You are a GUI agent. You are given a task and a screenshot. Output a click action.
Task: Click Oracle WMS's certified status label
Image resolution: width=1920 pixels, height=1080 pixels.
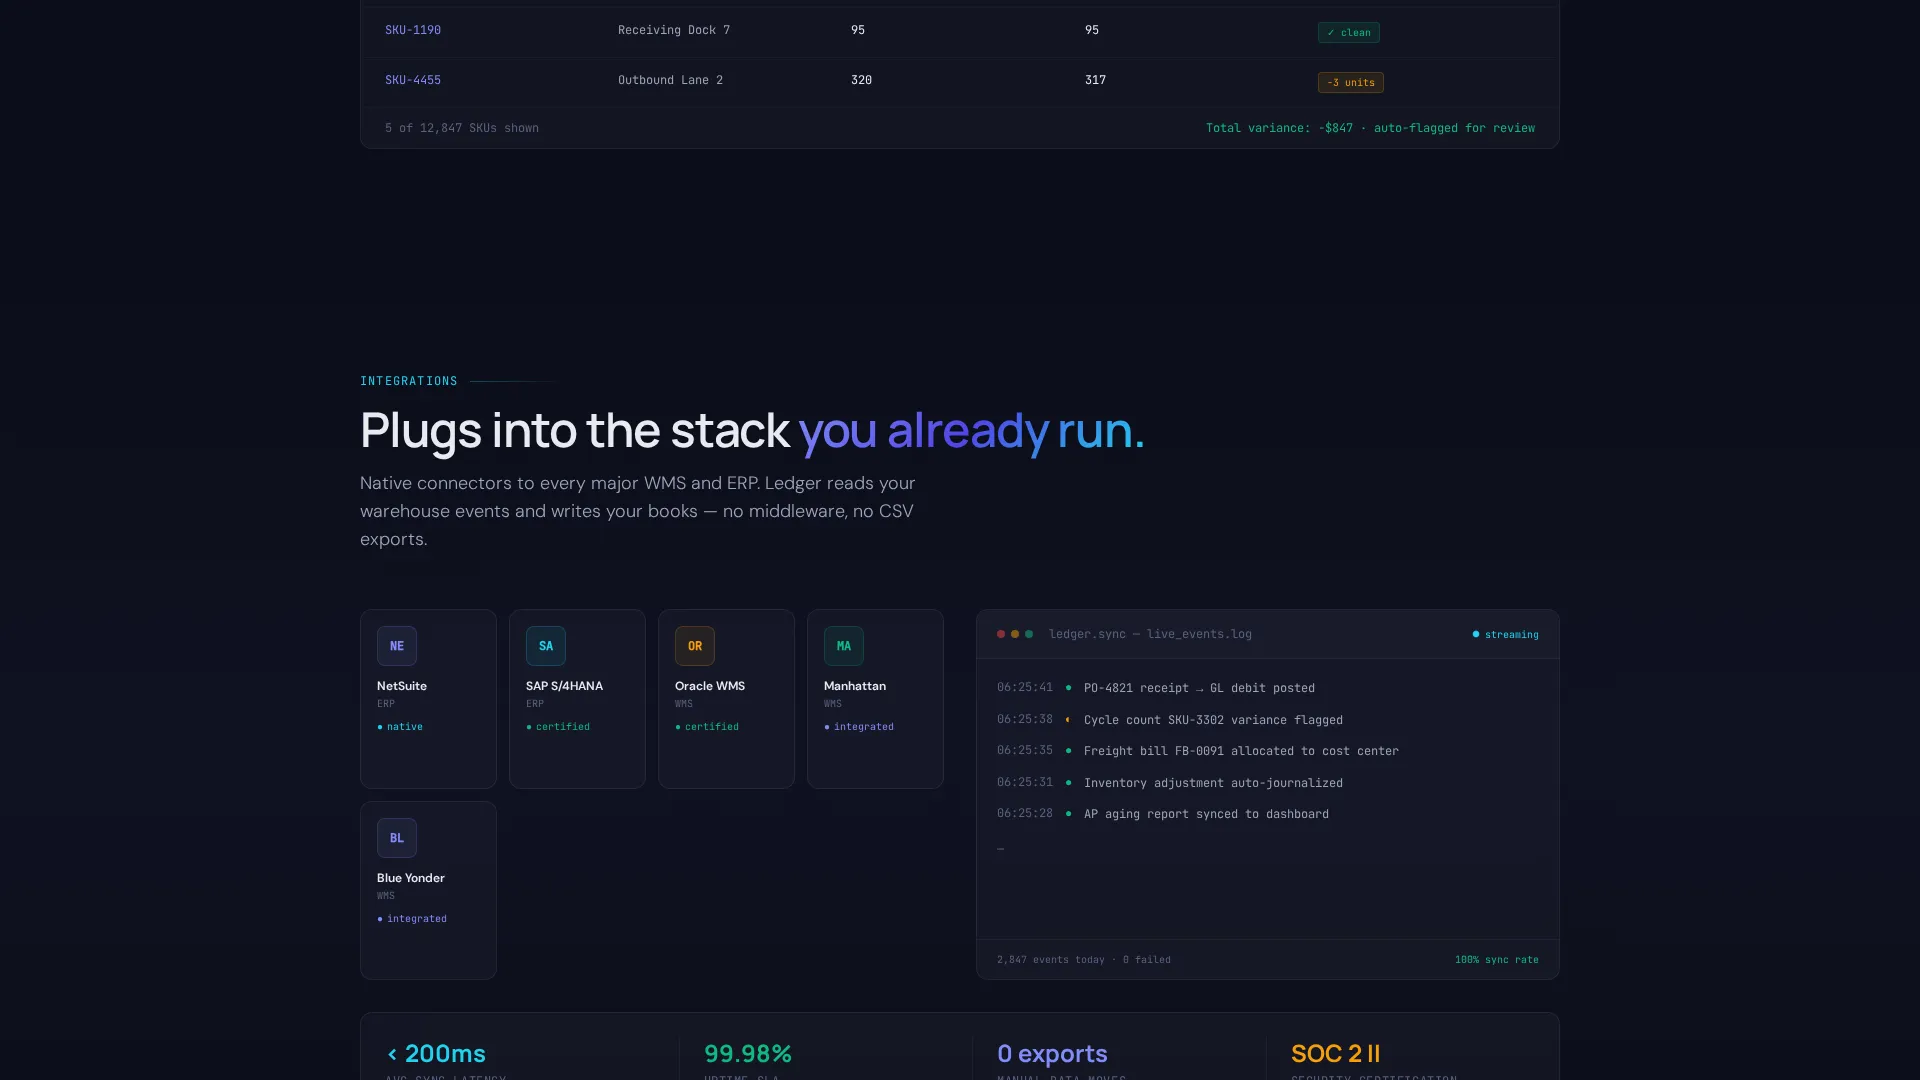point(707,727)
